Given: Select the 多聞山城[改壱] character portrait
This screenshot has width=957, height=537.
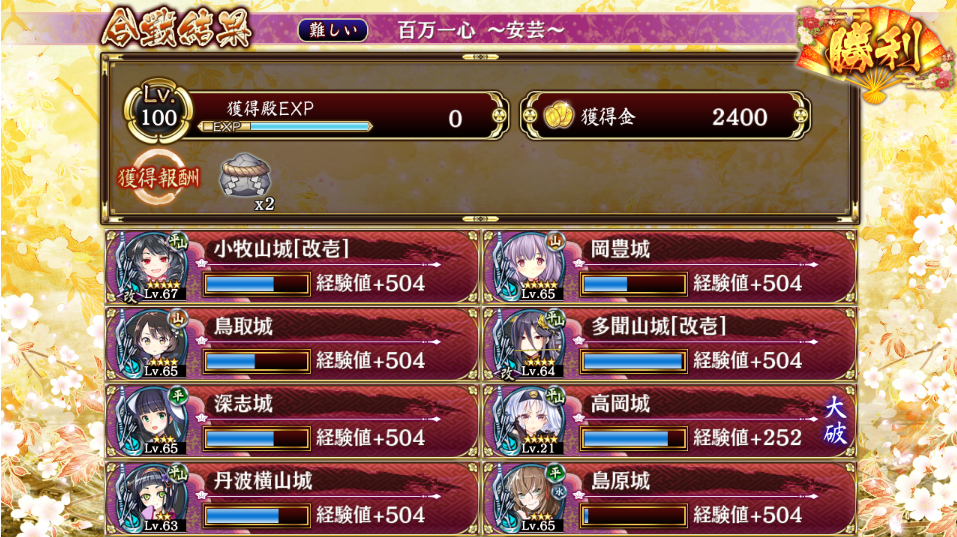Looking at the screenshot, I should point(530,344).
